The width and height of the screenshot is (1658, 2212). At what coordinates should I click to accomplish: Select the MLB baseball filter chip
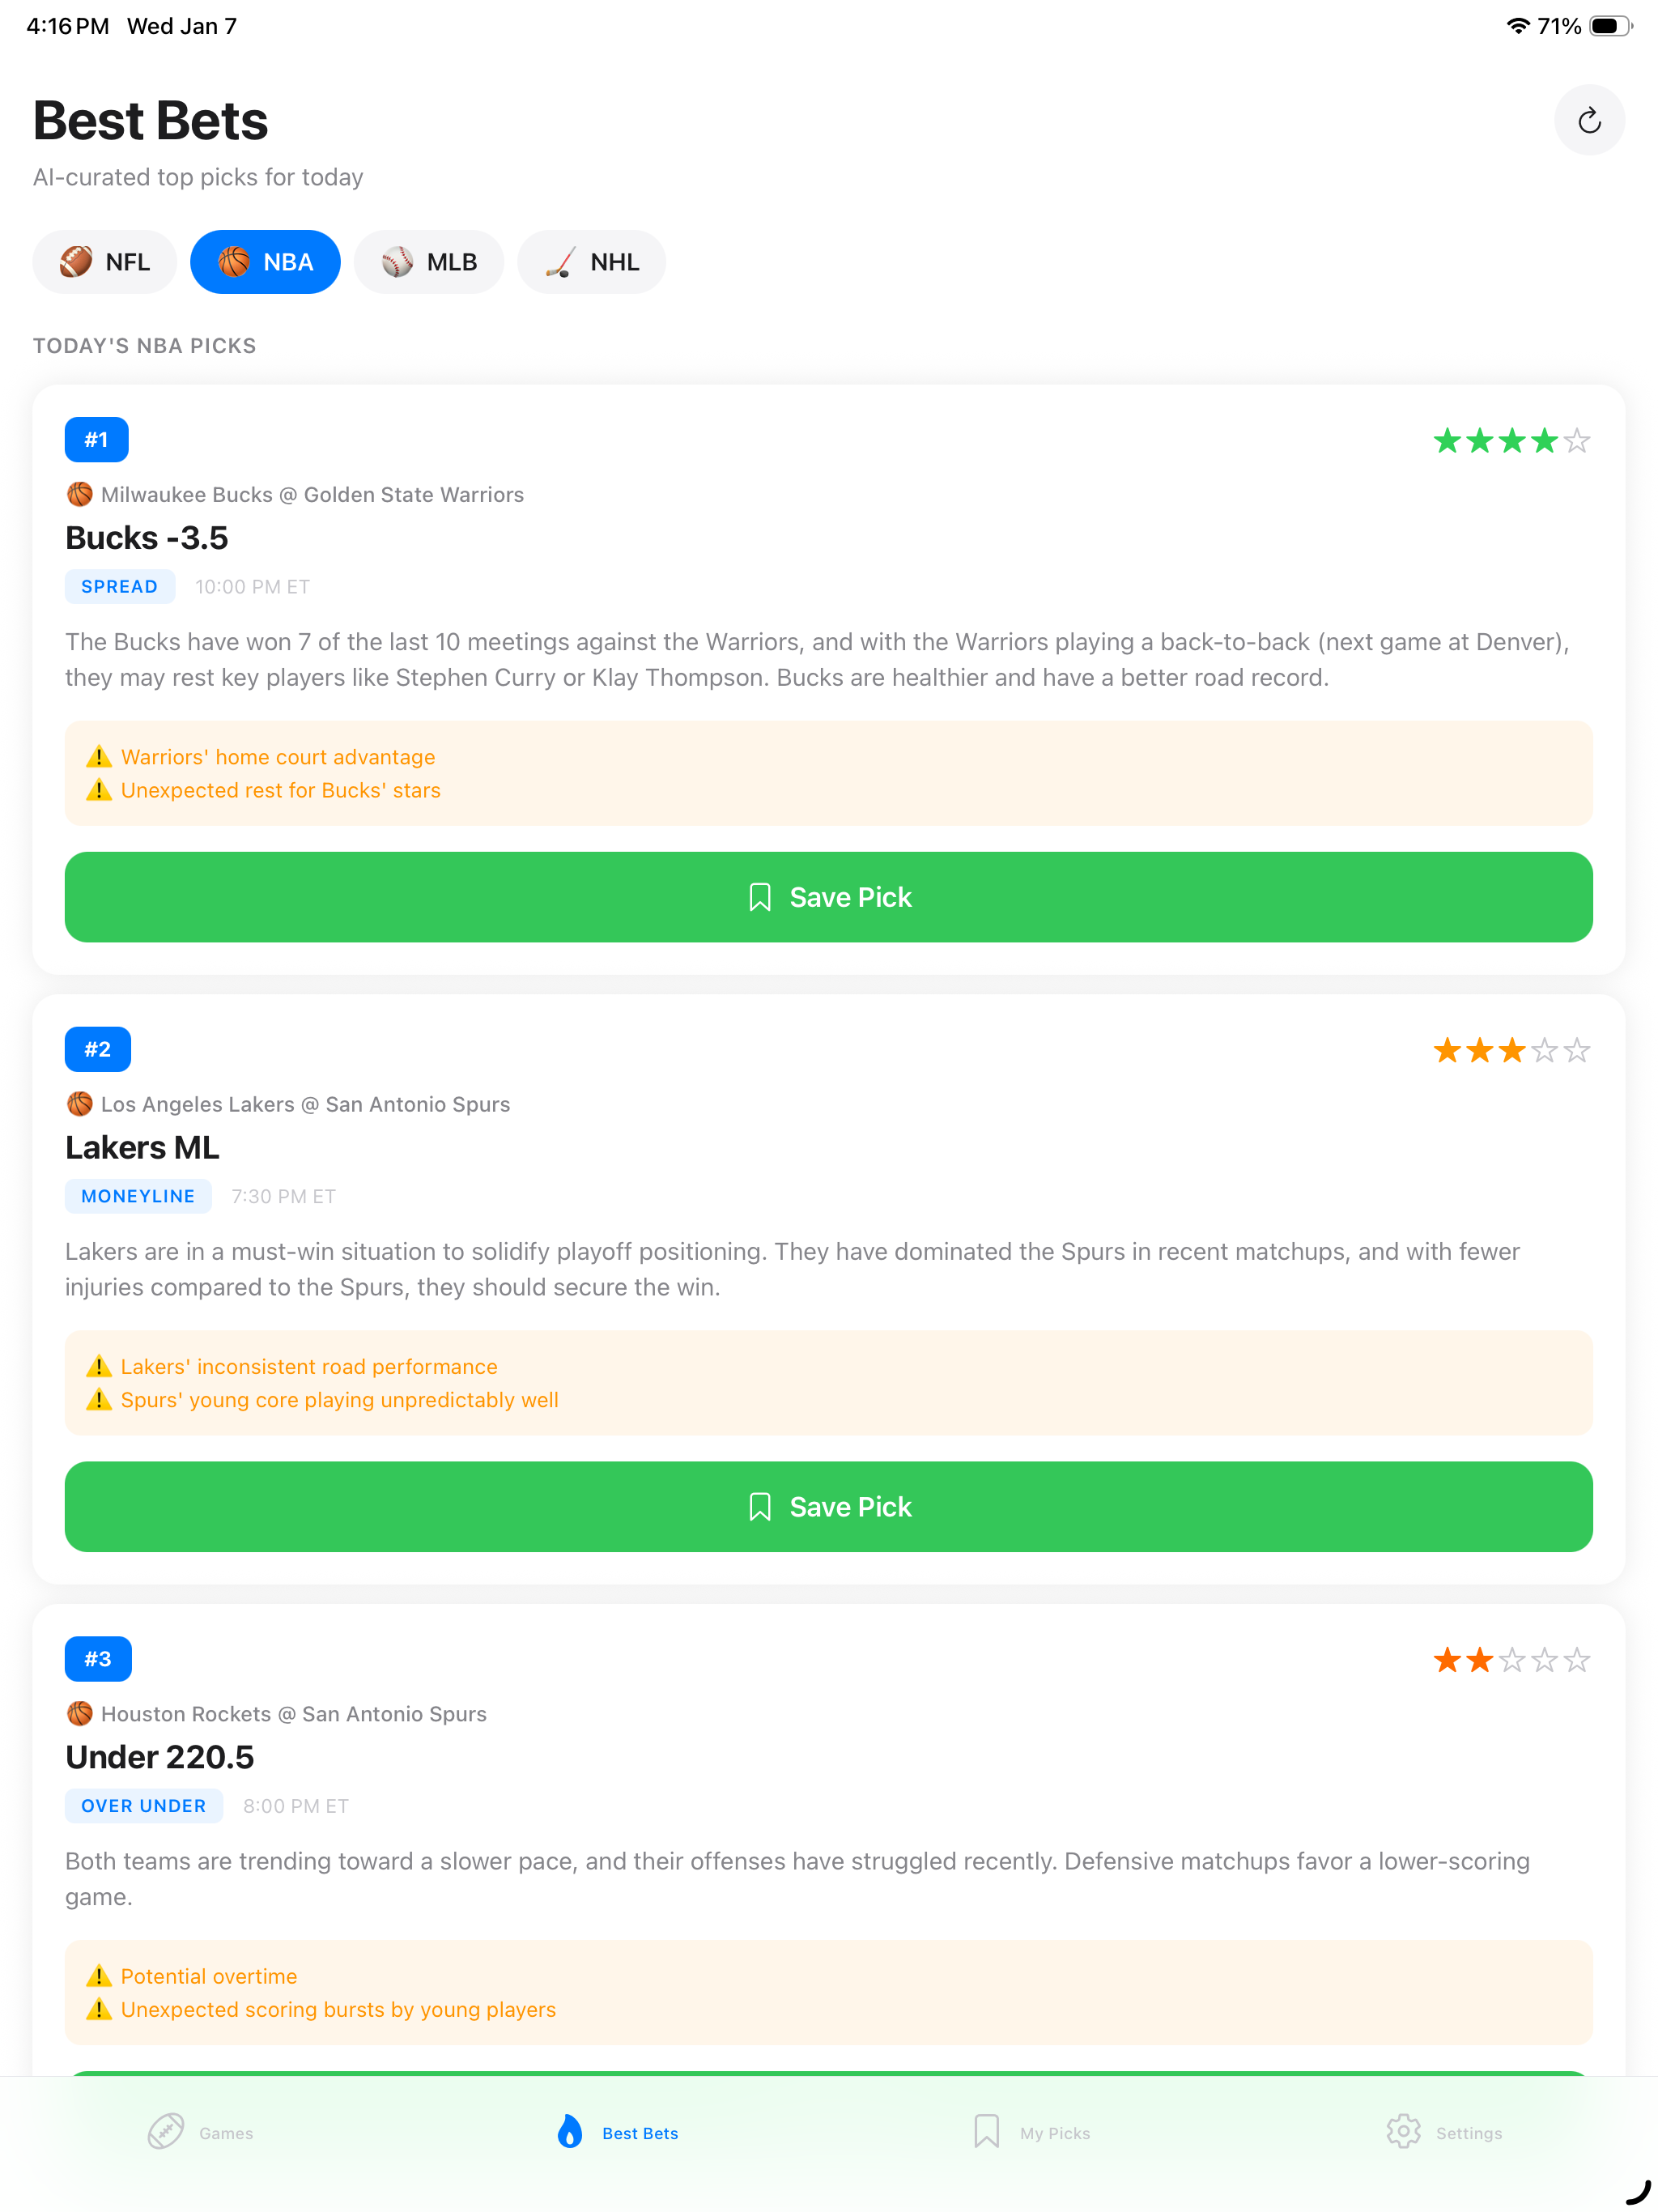click(429, 262)
